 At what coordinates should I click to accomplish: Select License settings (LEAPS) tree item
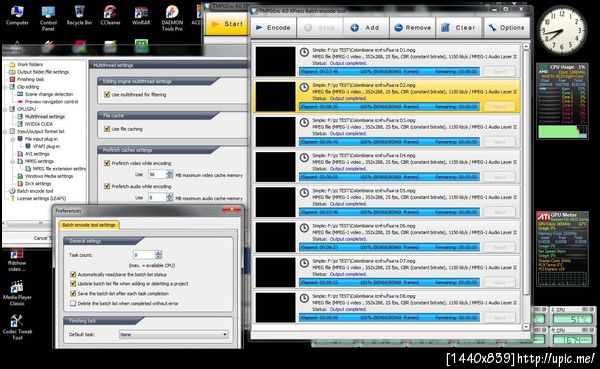pyautogui.click(x=41, y=198)
